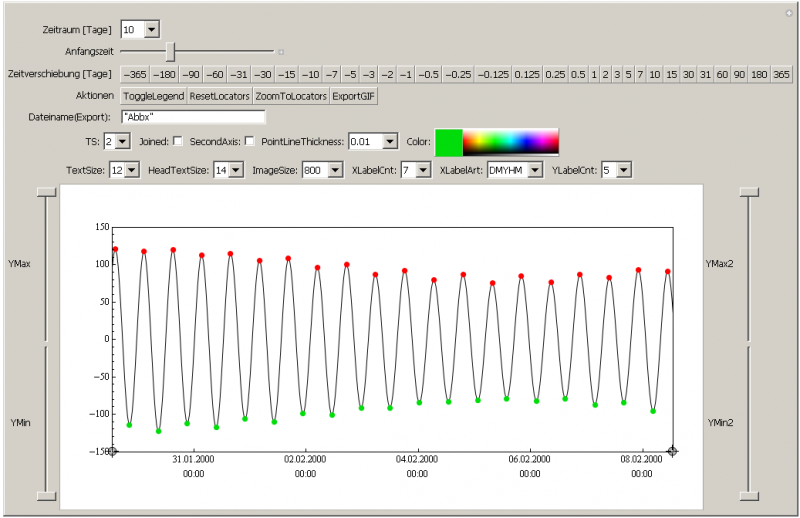The height and width of the screenshot is (518, 800).
Task: Pick a color from the rainbow color bar
Action: (x=511, y=142)
